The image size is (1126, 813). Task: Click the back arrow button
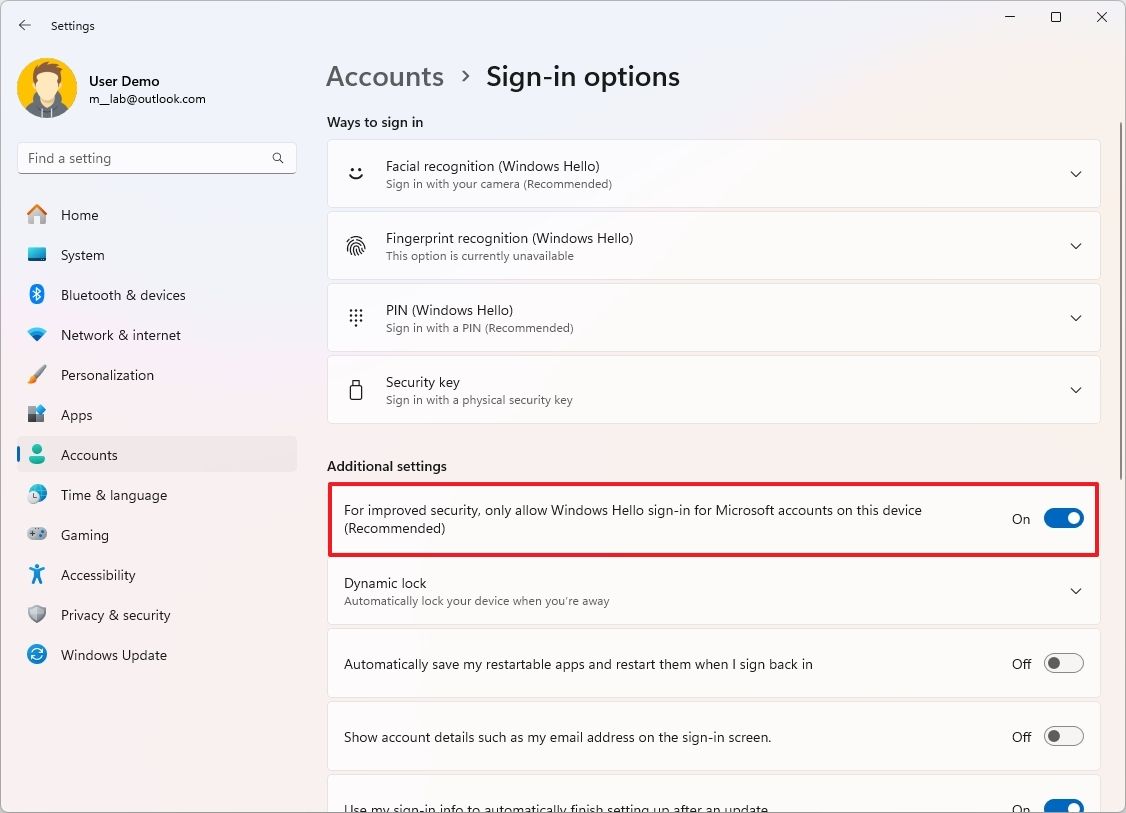24,25
